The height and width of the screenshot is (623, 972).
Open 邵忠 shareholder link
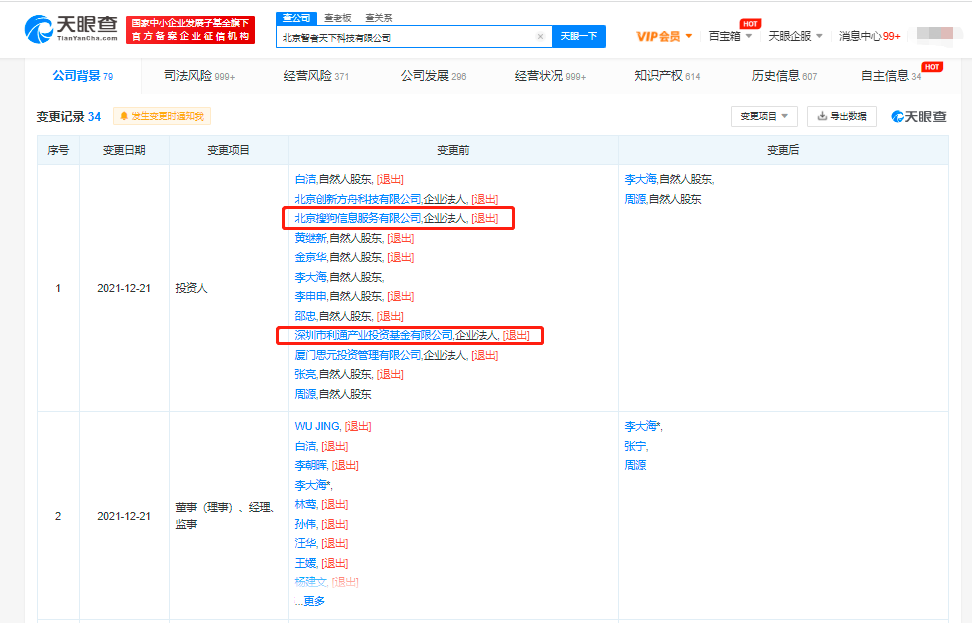305,316
